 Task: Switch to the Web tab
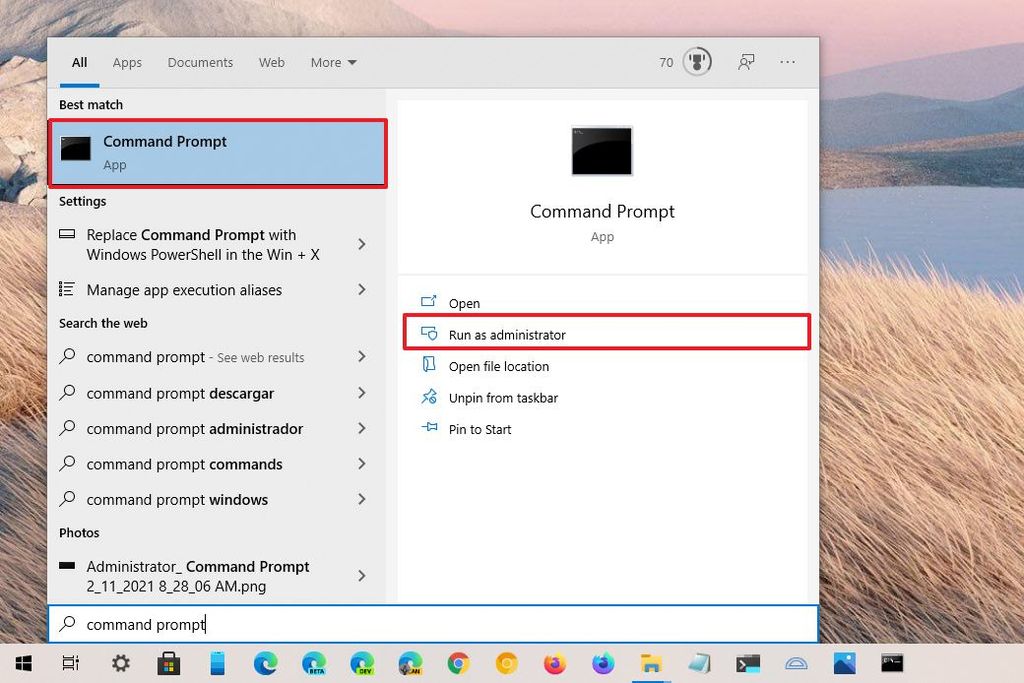point(271,62)
